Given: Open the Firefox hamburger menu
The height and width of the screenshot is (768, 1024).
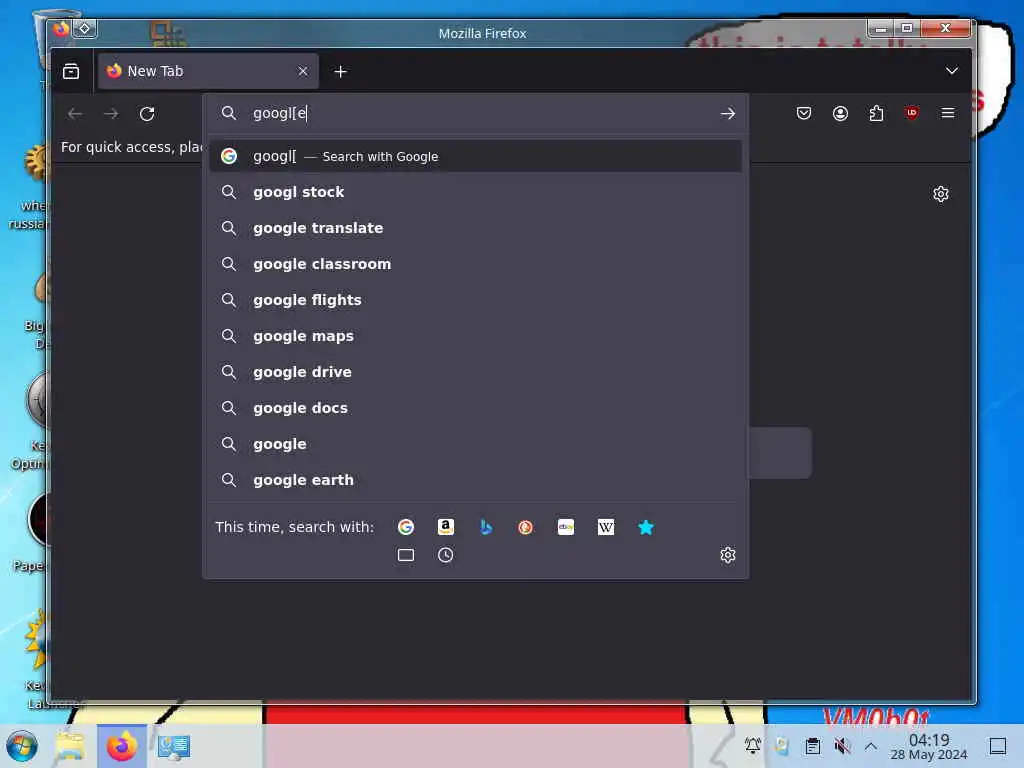Looking at the screenshot, I should point(948,113).
